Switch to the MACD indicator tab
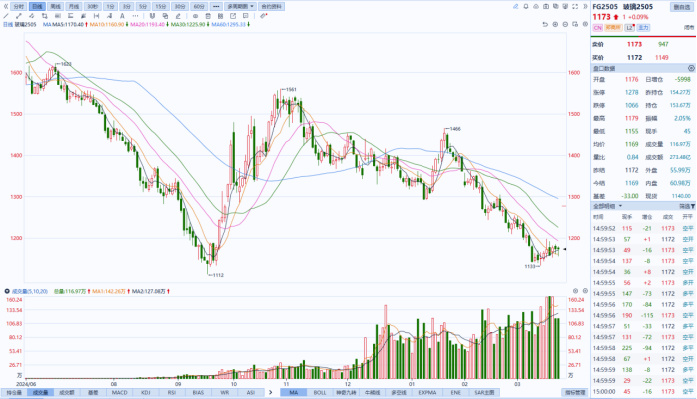697x399 pixels. pos(119,393)
